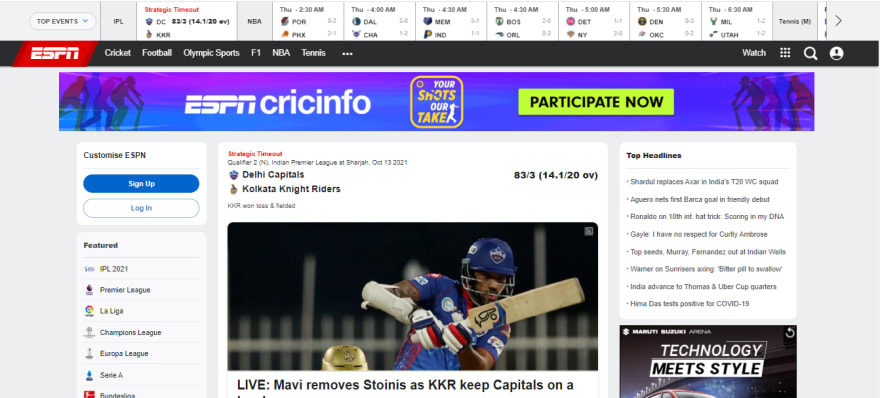880x398 pixels.
Task: Open DEN vs OKC game card
Action: coord(666,22)
